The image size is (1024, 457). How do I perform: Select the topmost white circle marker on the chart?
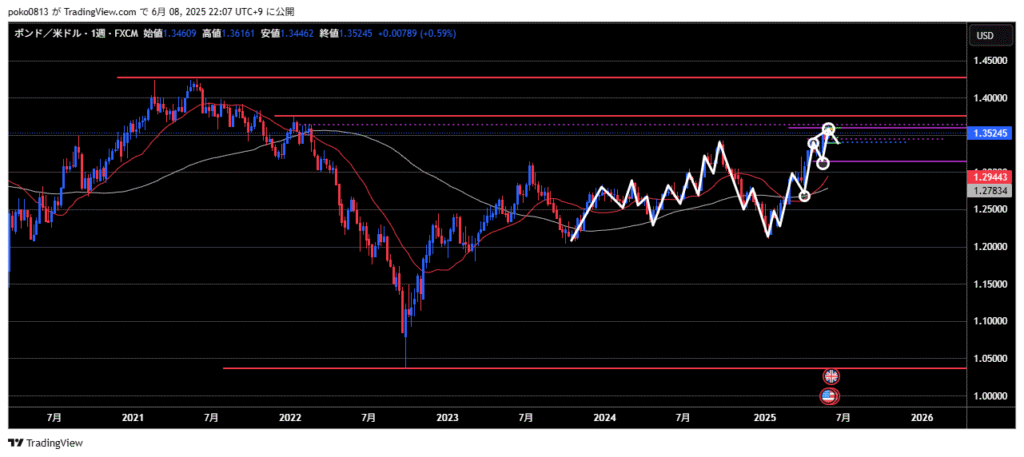(x=829, y=130)
